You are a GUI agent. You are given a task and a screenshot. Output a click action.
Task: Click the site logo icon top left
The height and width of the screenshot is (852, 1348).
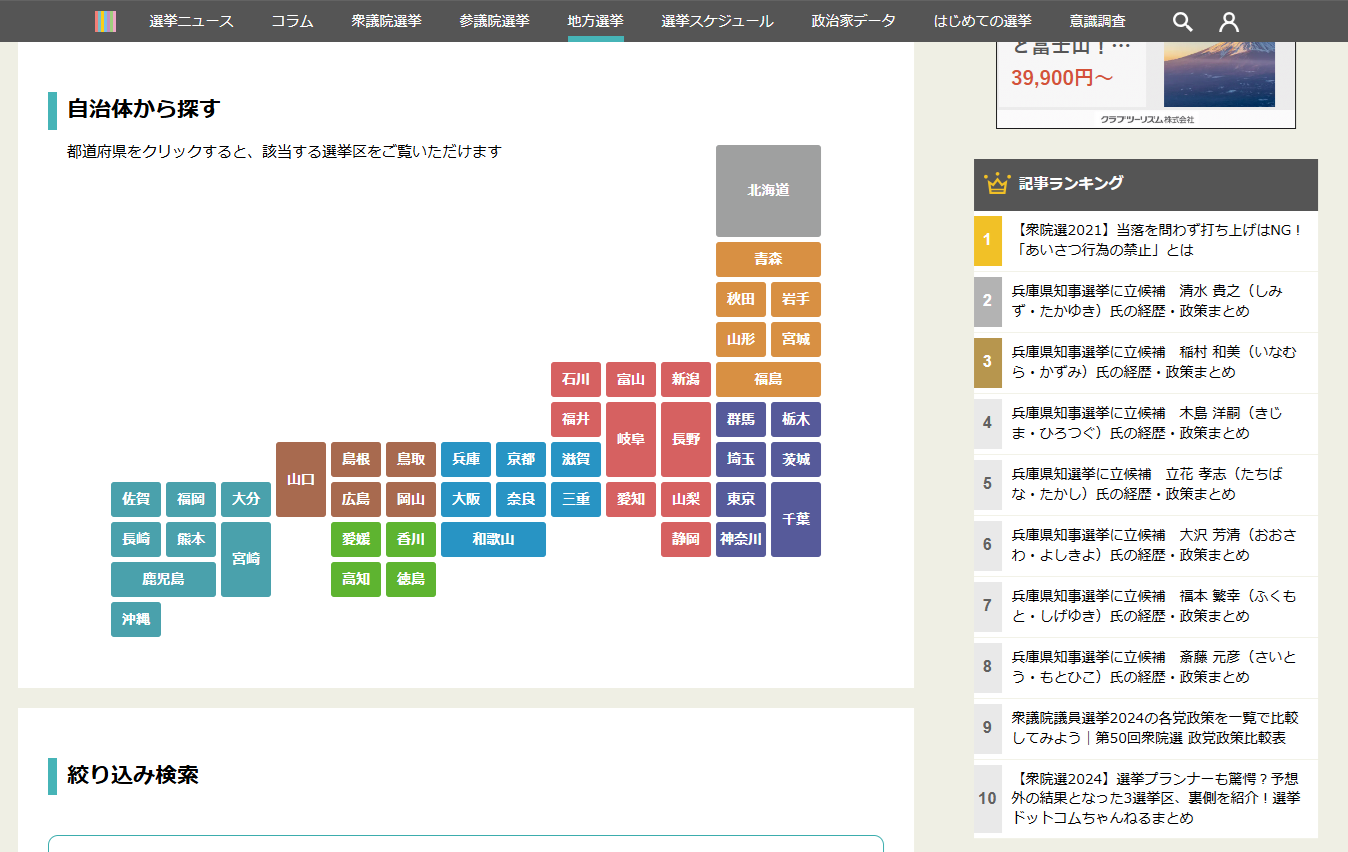click(106, 21)
